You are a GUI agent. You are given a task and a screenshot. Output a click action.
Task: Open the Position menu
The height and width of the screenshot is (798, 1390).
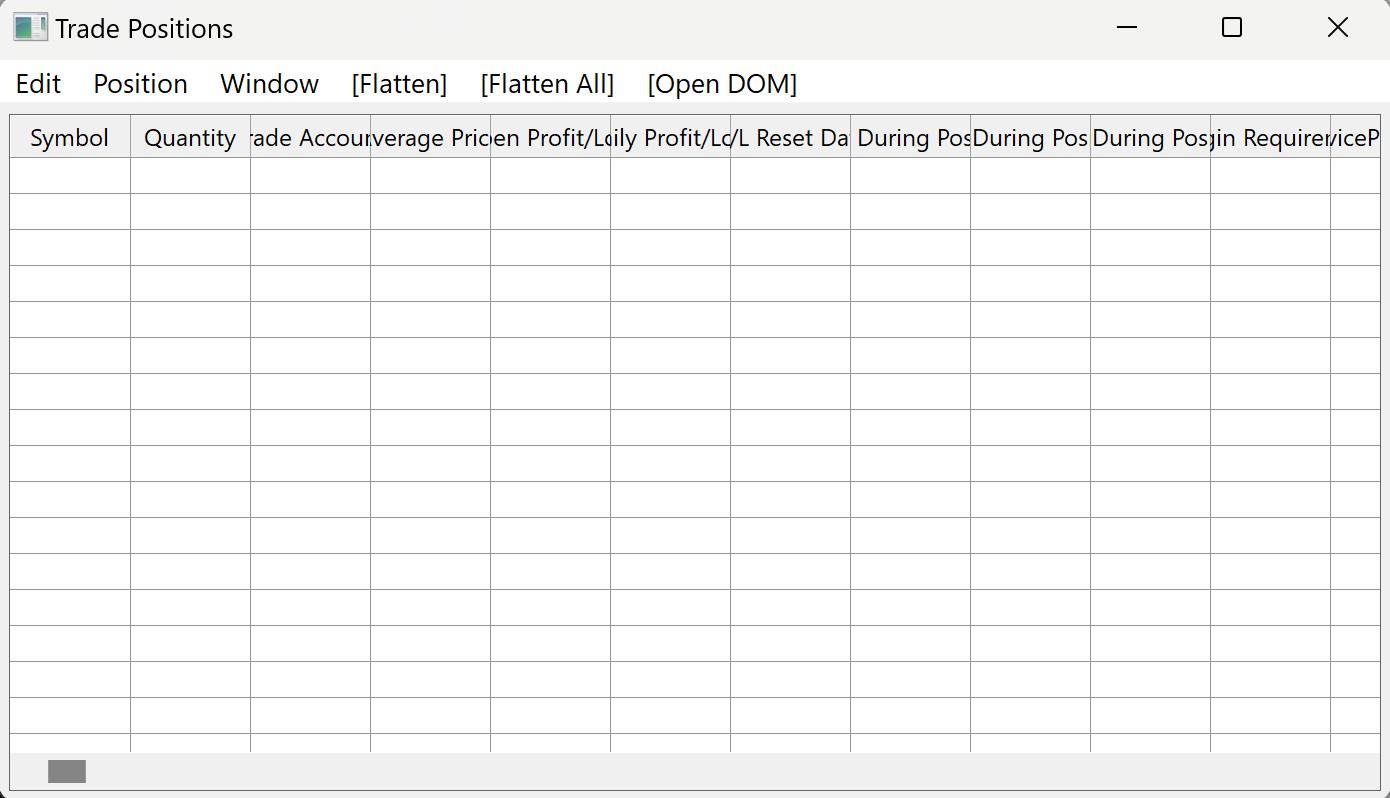pyautogui.click(x=140, y=84)
